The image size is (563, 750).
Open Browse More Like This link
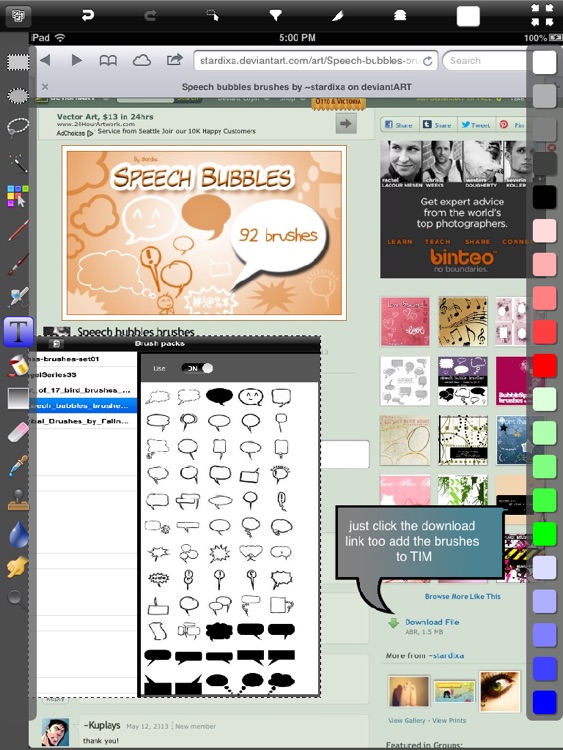463,596
